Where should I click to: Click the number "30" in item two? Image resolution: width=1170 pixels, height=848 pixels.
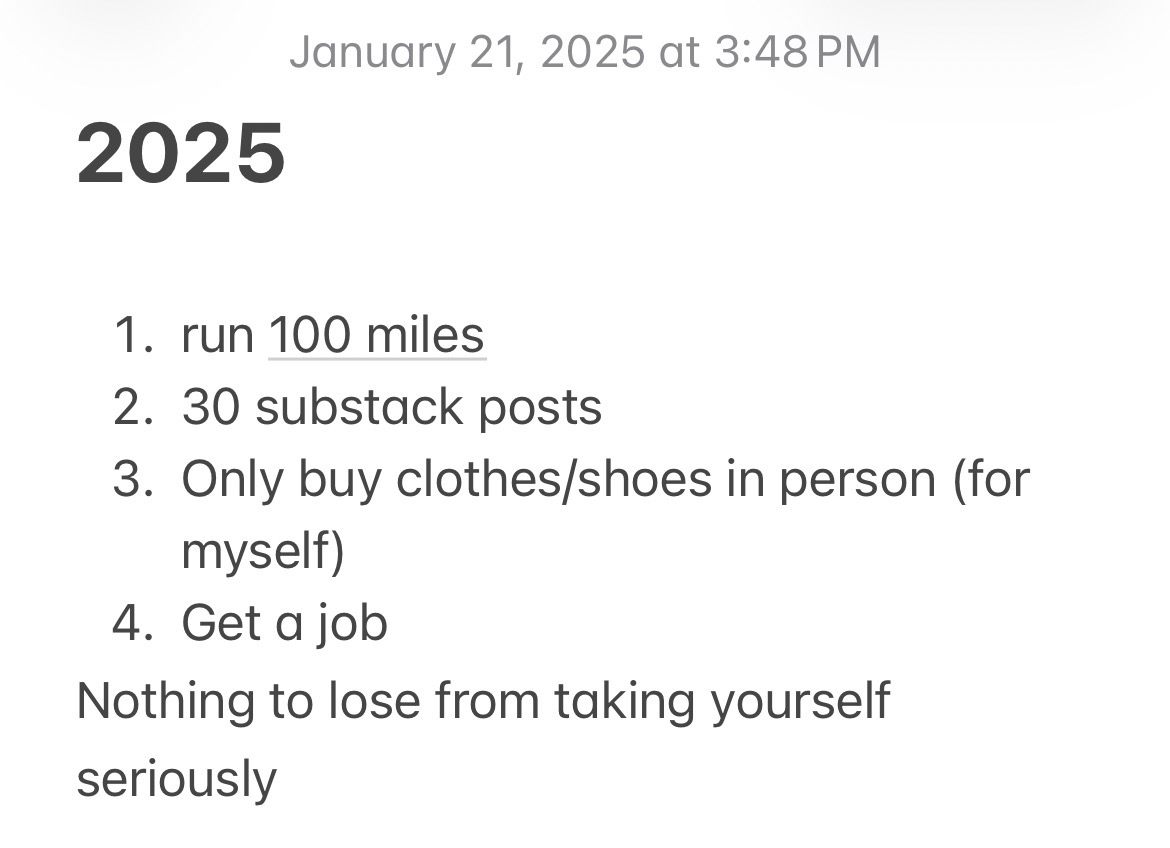pyautogui.click(x=211, y=407)
